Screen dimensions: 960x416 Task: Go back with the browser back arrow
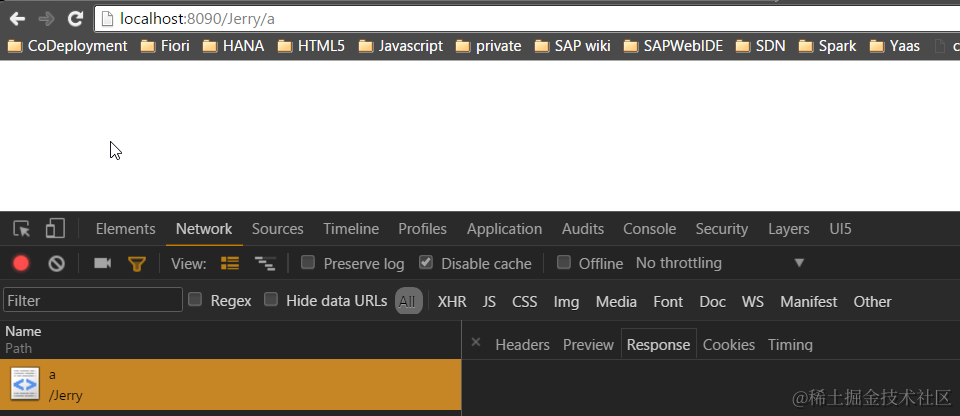point(17,19)
